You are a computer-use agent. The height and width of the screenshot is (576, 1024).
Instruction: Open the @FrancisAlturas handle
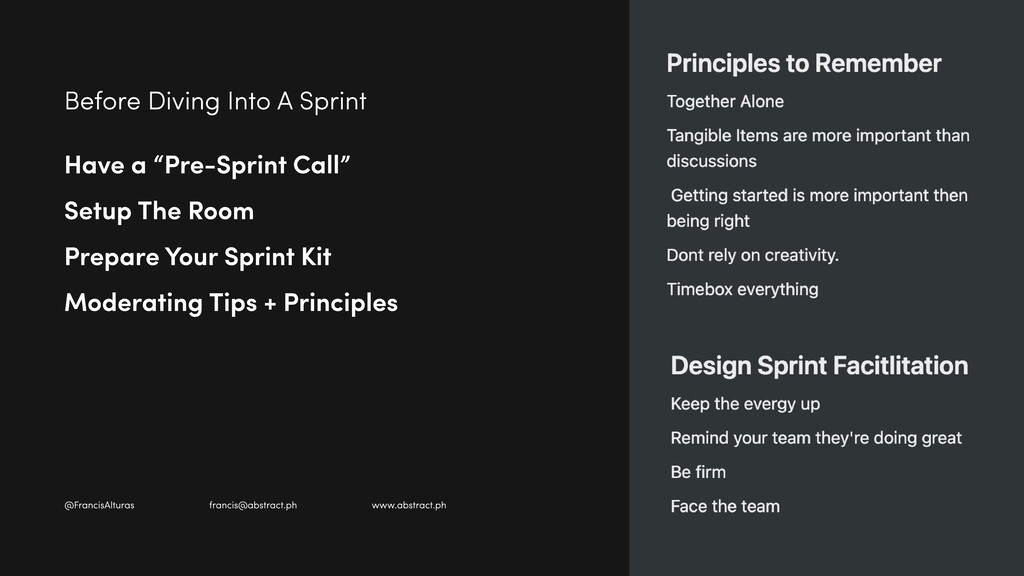click(x=99, y=505)
